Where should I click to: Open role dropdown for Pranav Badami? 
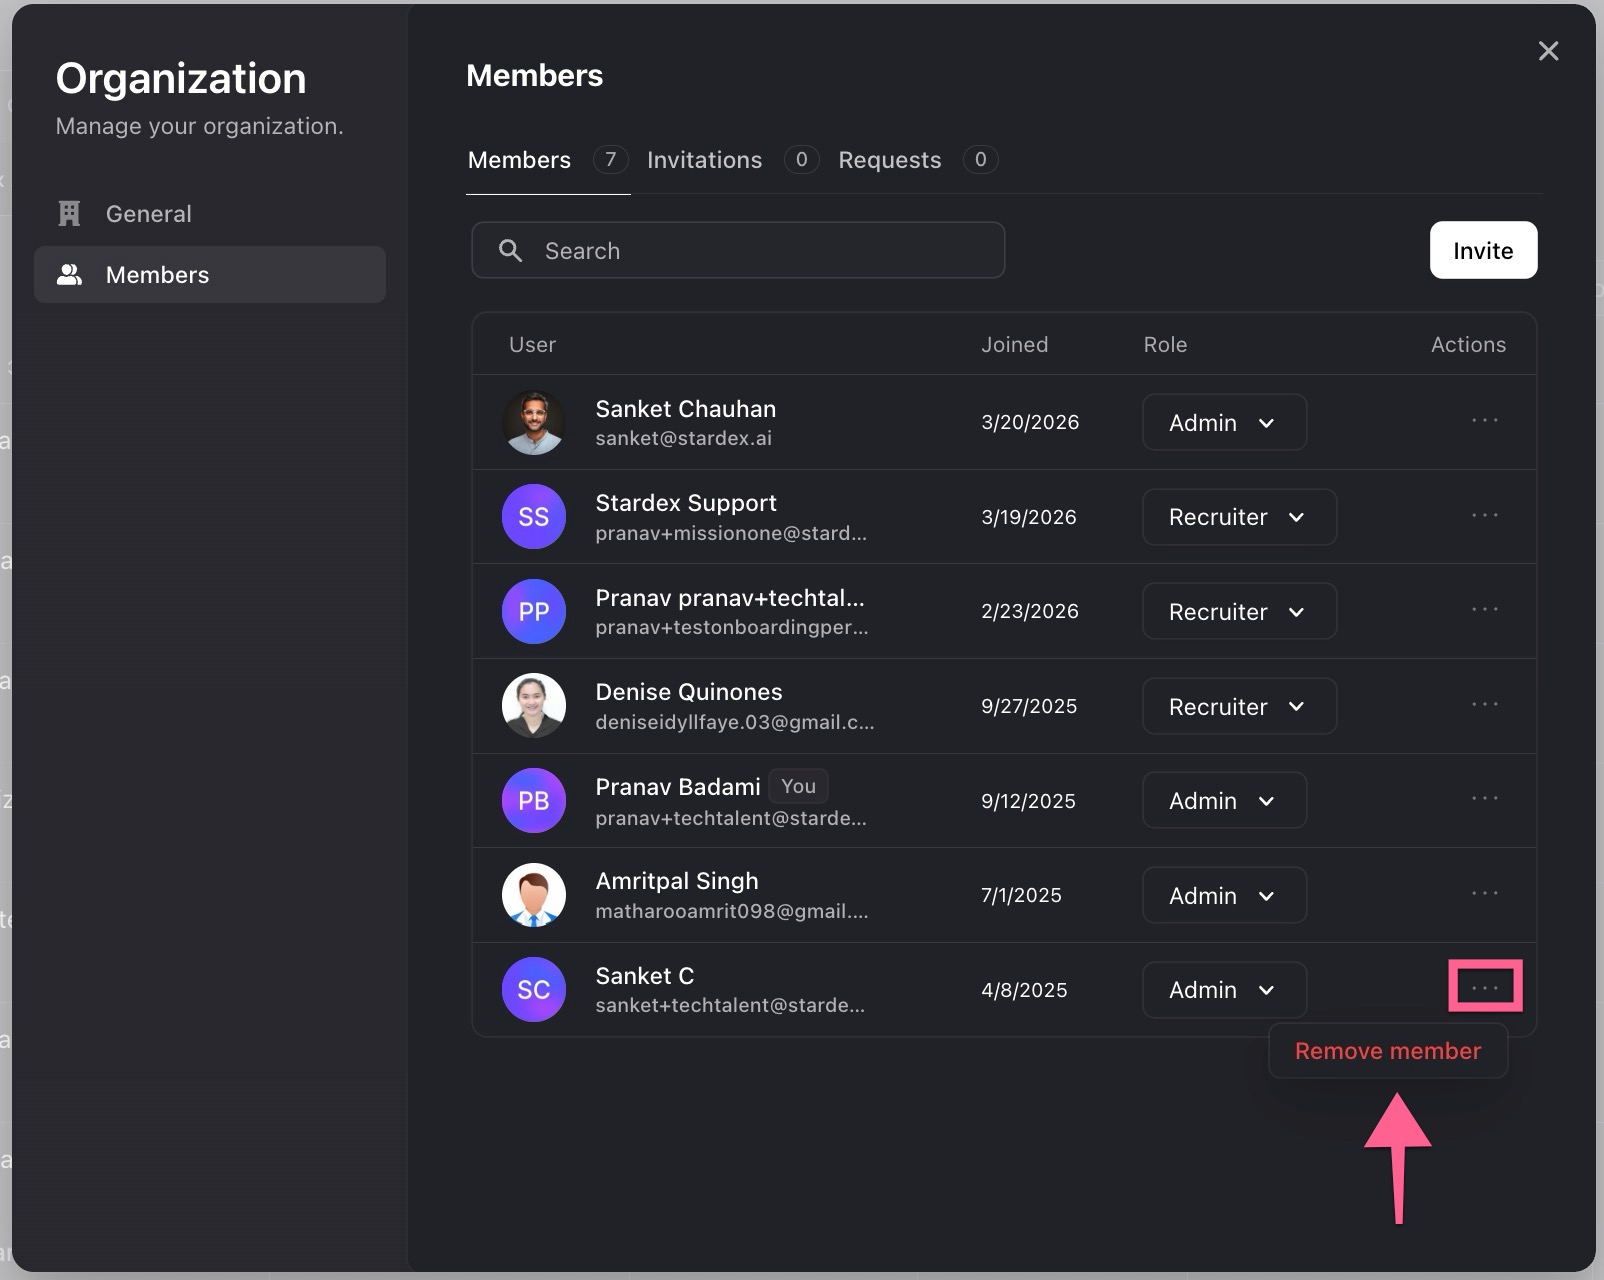[x=1224, y=800]
